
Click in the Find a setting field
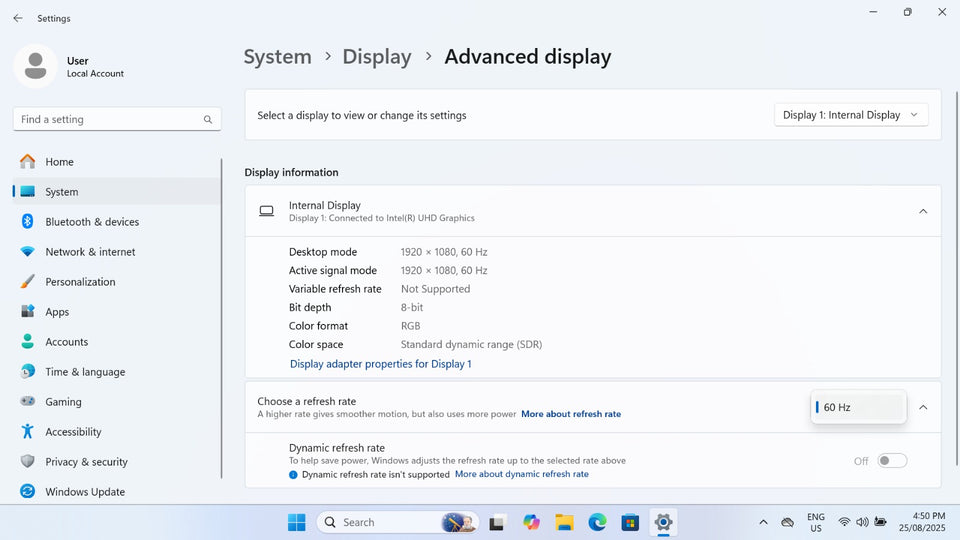click(x=117, y=119)
